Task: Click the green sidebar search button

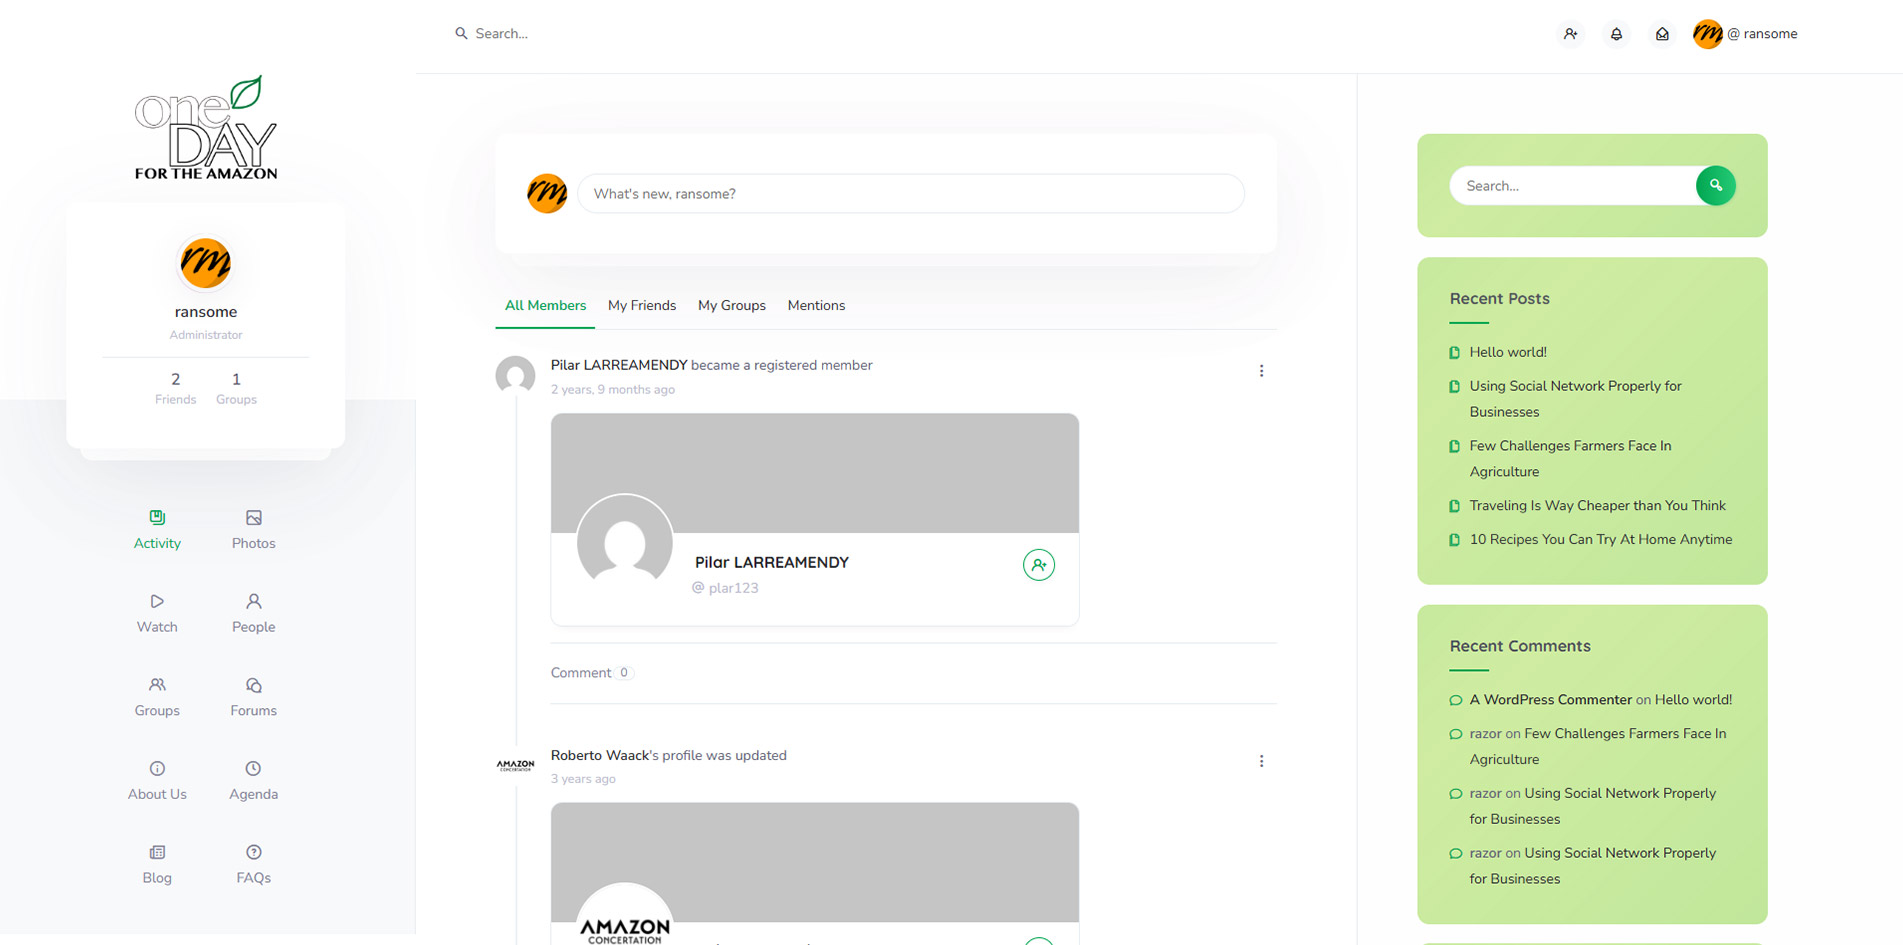Action: pos(1715,185)
